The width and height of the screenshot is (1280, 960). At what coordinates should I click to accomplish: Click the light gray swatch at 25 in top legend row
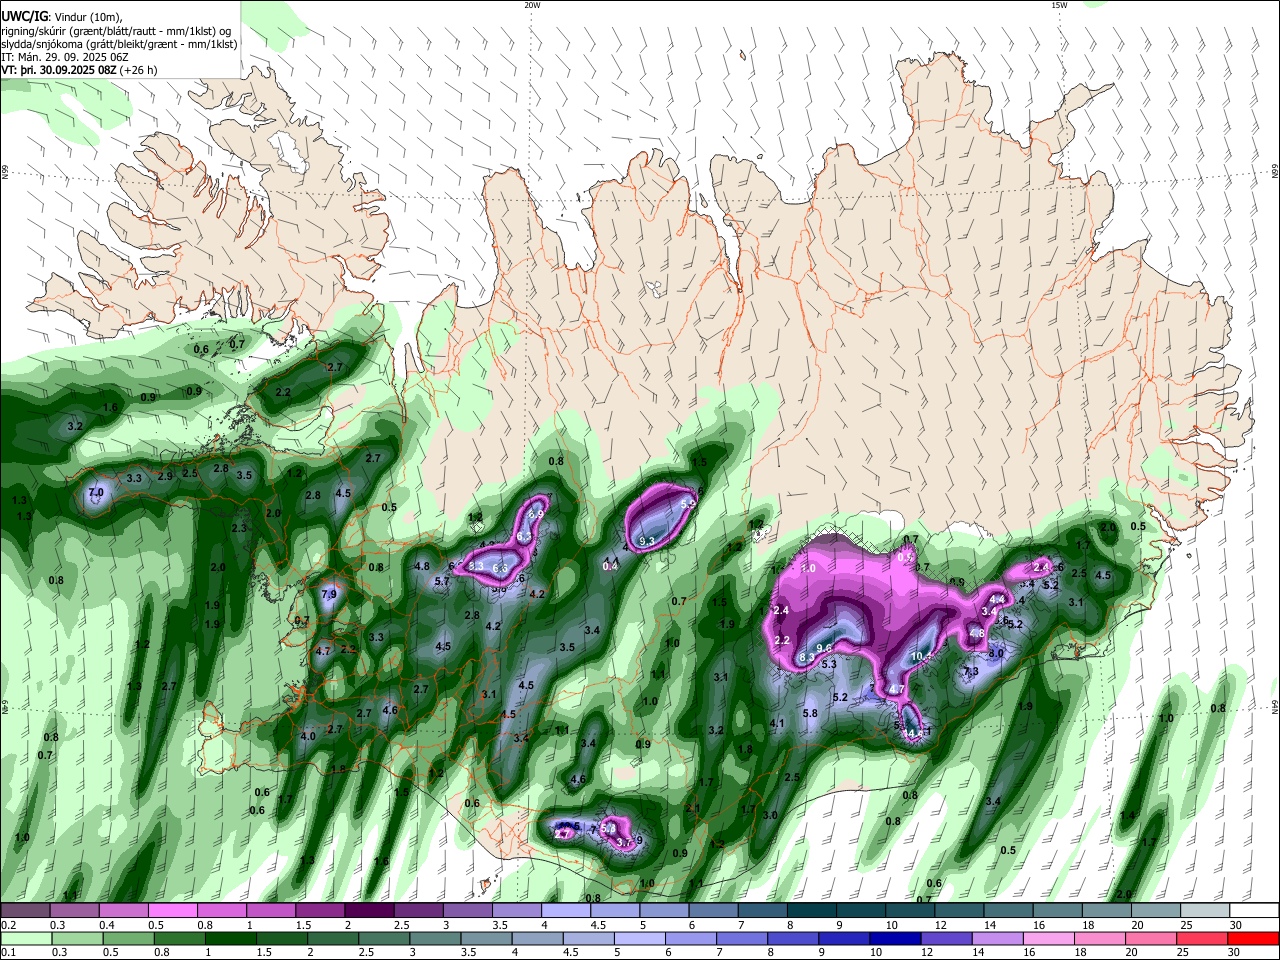[1205, 911]
